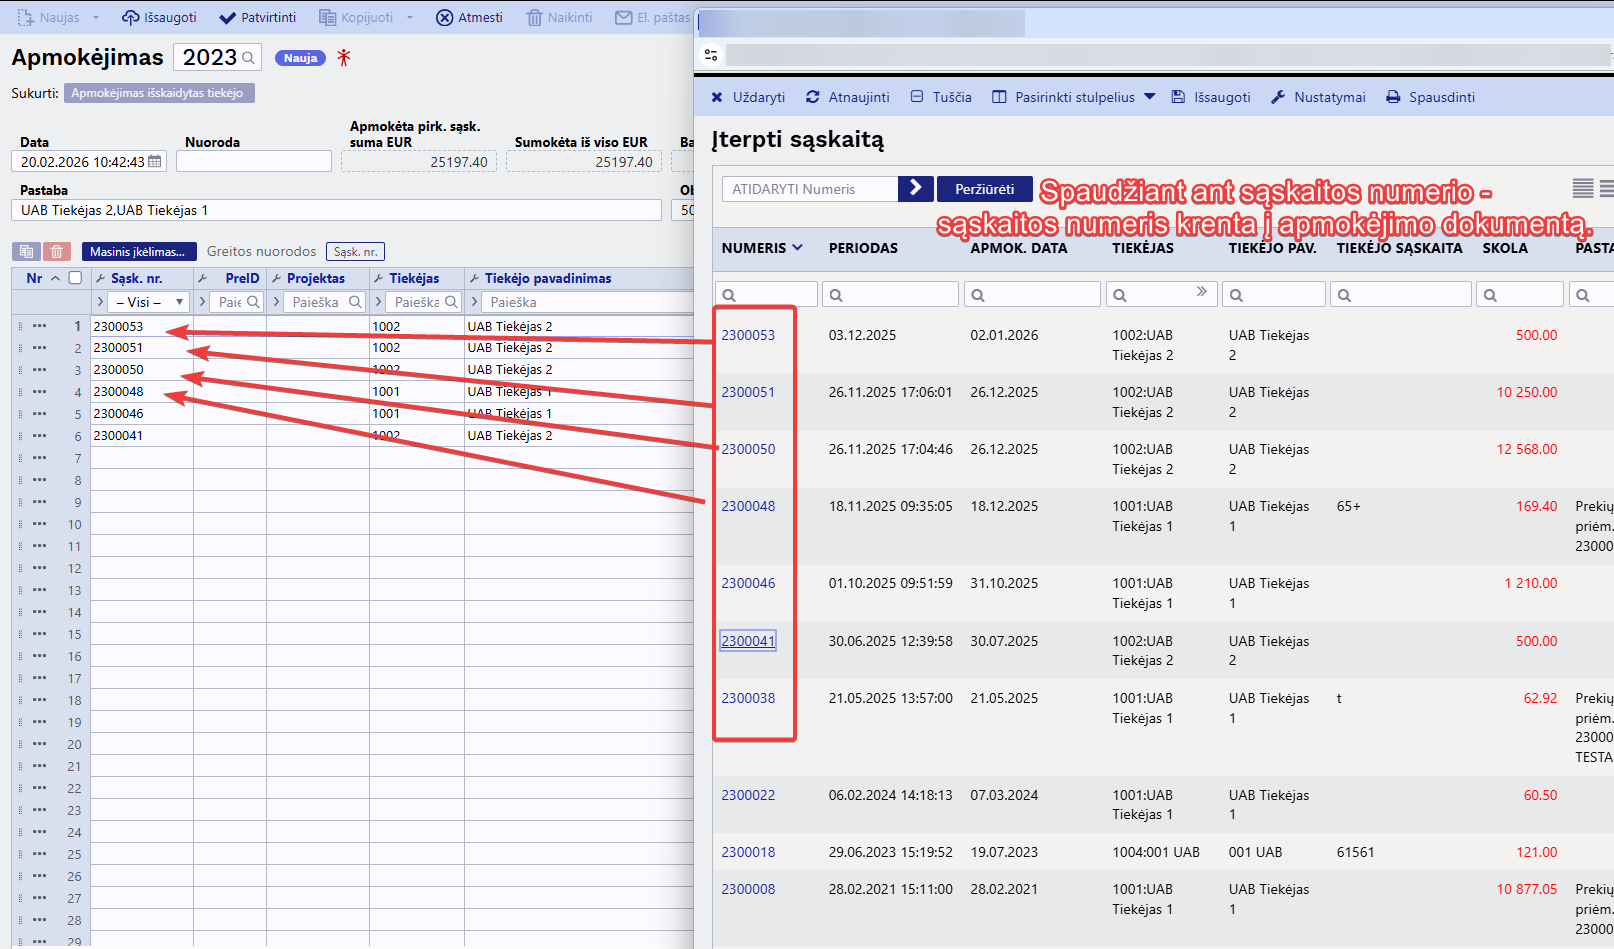Click the Spausdinti printer icon

coord(1393,97)
